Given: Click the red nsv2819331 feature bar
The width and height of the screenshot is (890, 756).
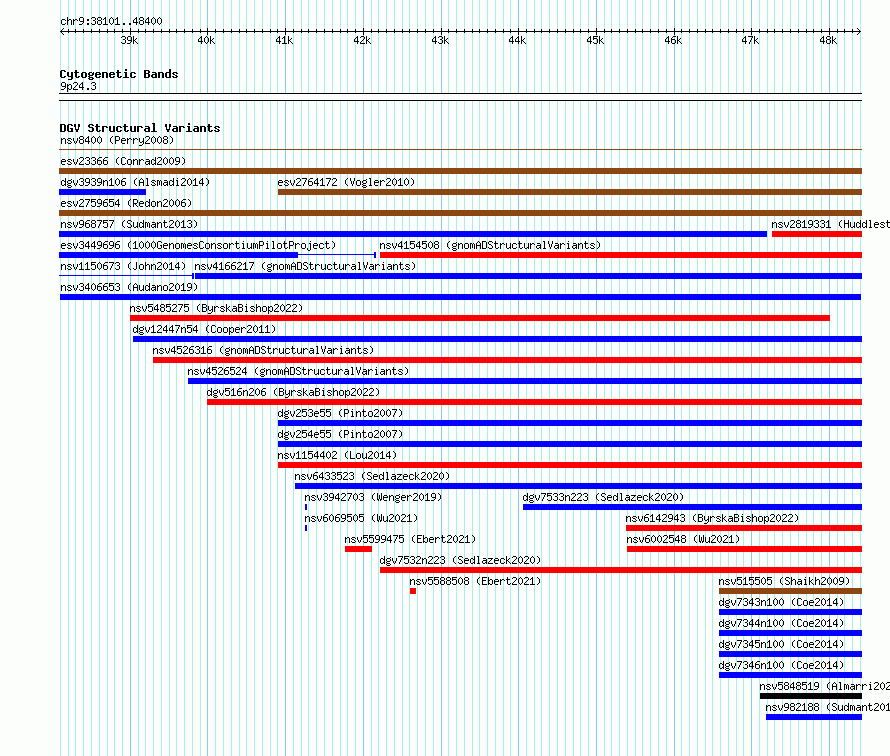Looking at the screenshot, I should tap(817, 234).
